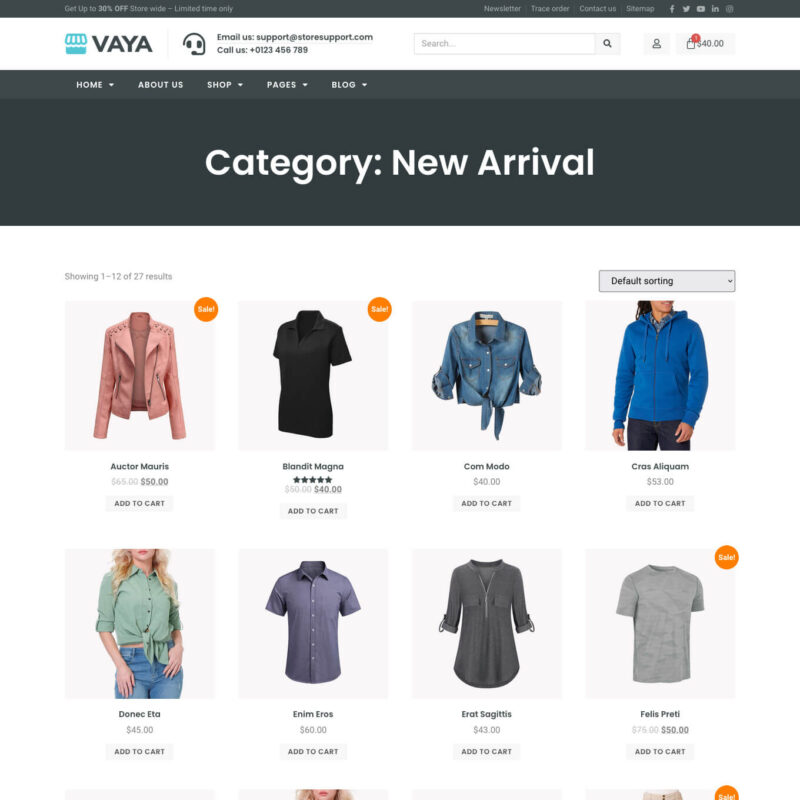Expand the Default sorting dropdown
800x800 pixels.
pos(667,281)
